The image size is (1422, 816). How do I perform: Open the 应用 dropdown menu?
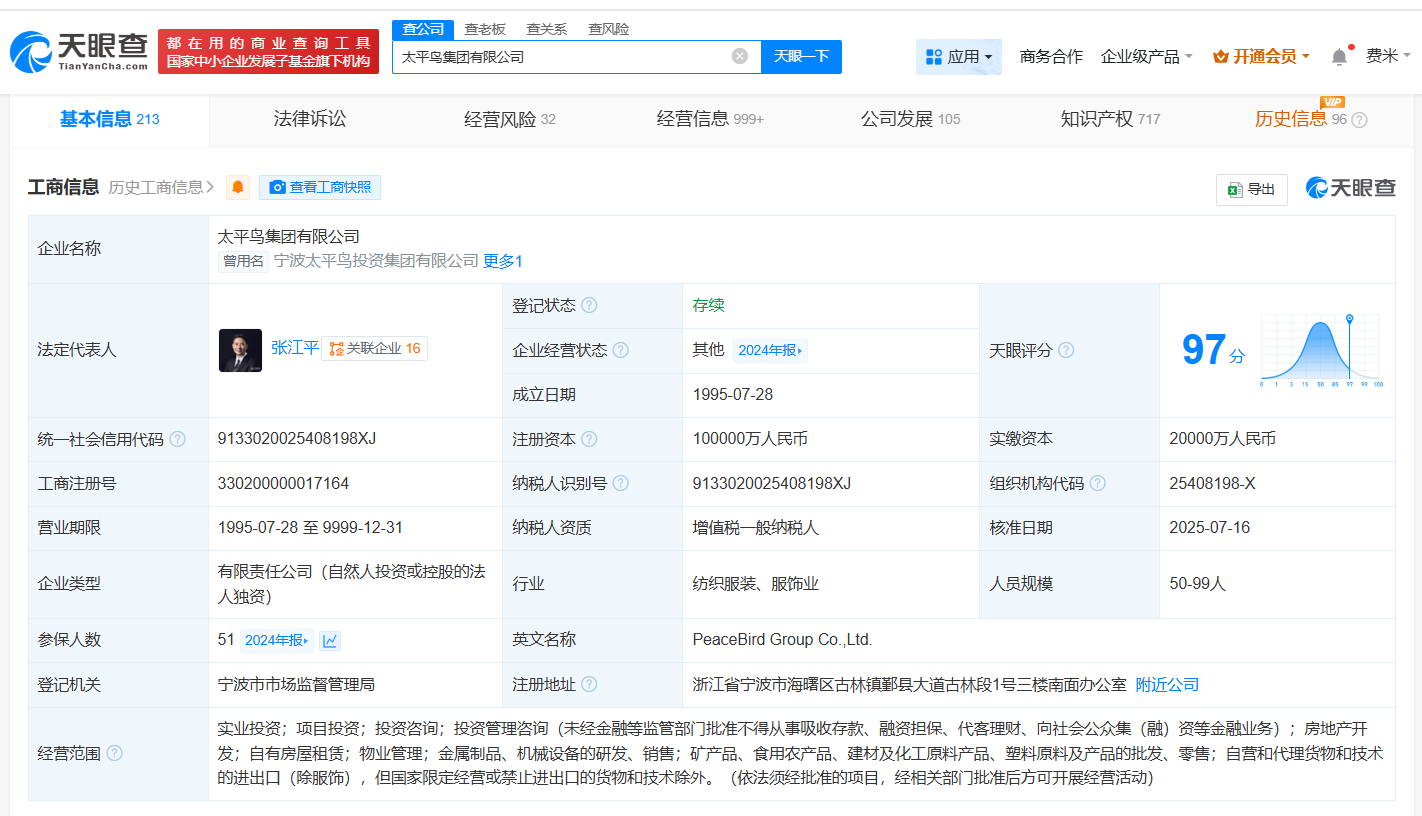[958, 57]
